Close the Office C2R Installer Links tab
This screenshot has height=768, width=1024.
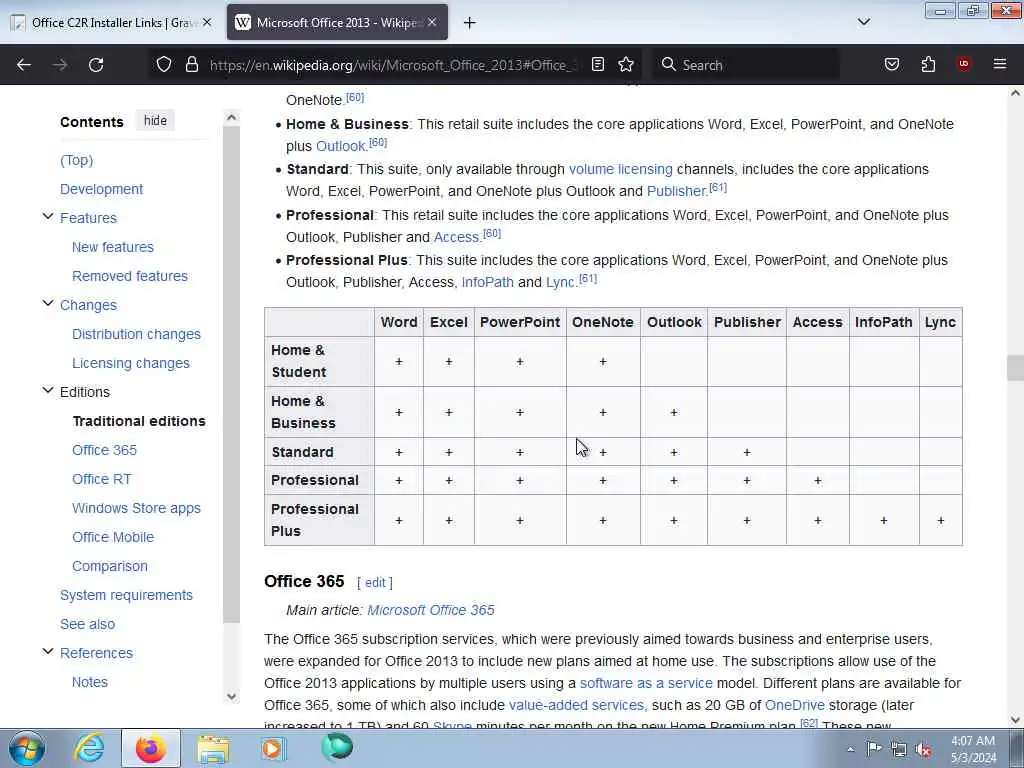coord(207,22)
